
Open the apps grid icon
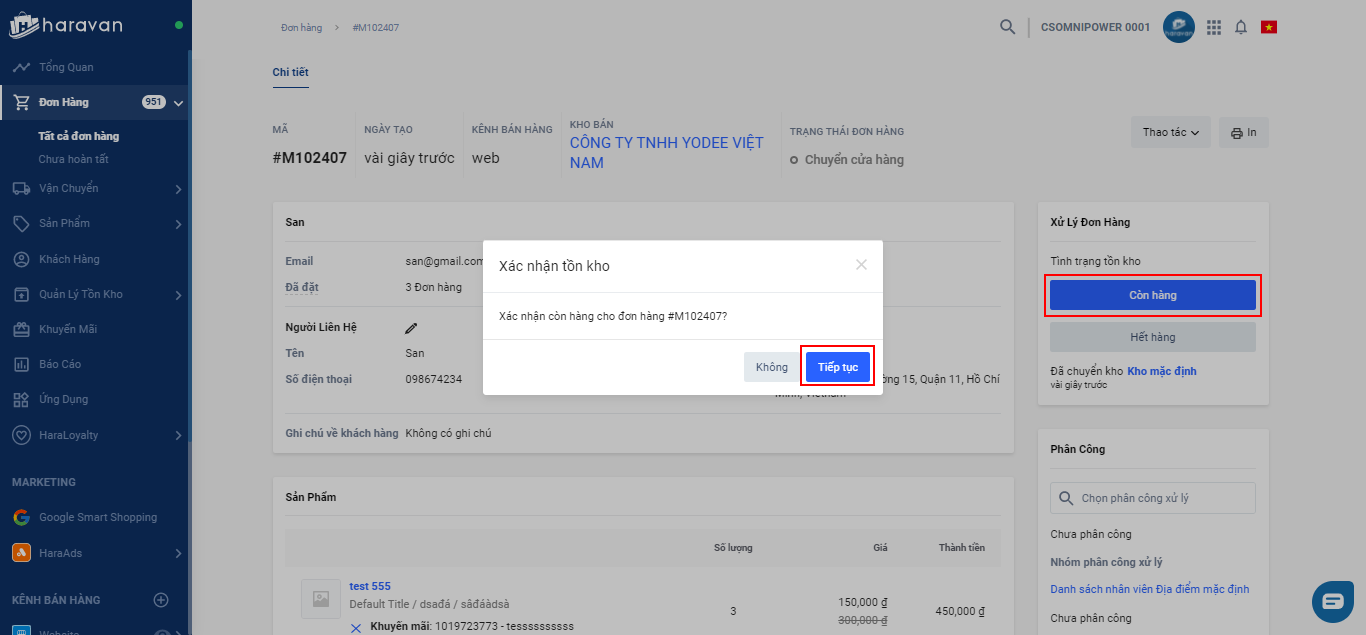coord(1214,27)
